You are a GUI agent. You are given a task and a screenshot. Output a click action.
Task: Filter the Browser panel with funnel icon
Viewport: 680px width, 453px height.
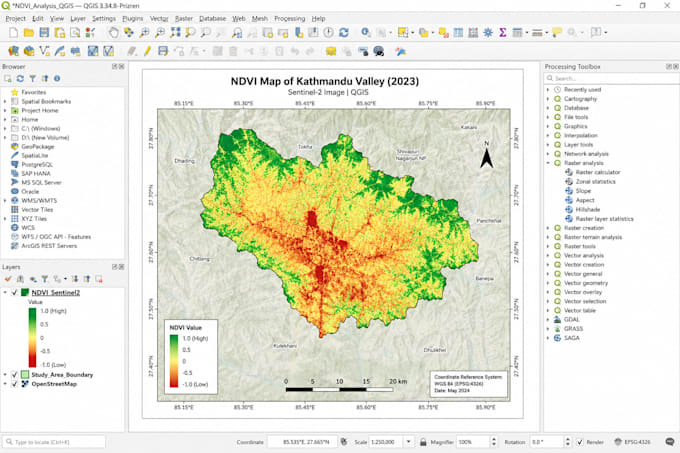click(33, 78)
